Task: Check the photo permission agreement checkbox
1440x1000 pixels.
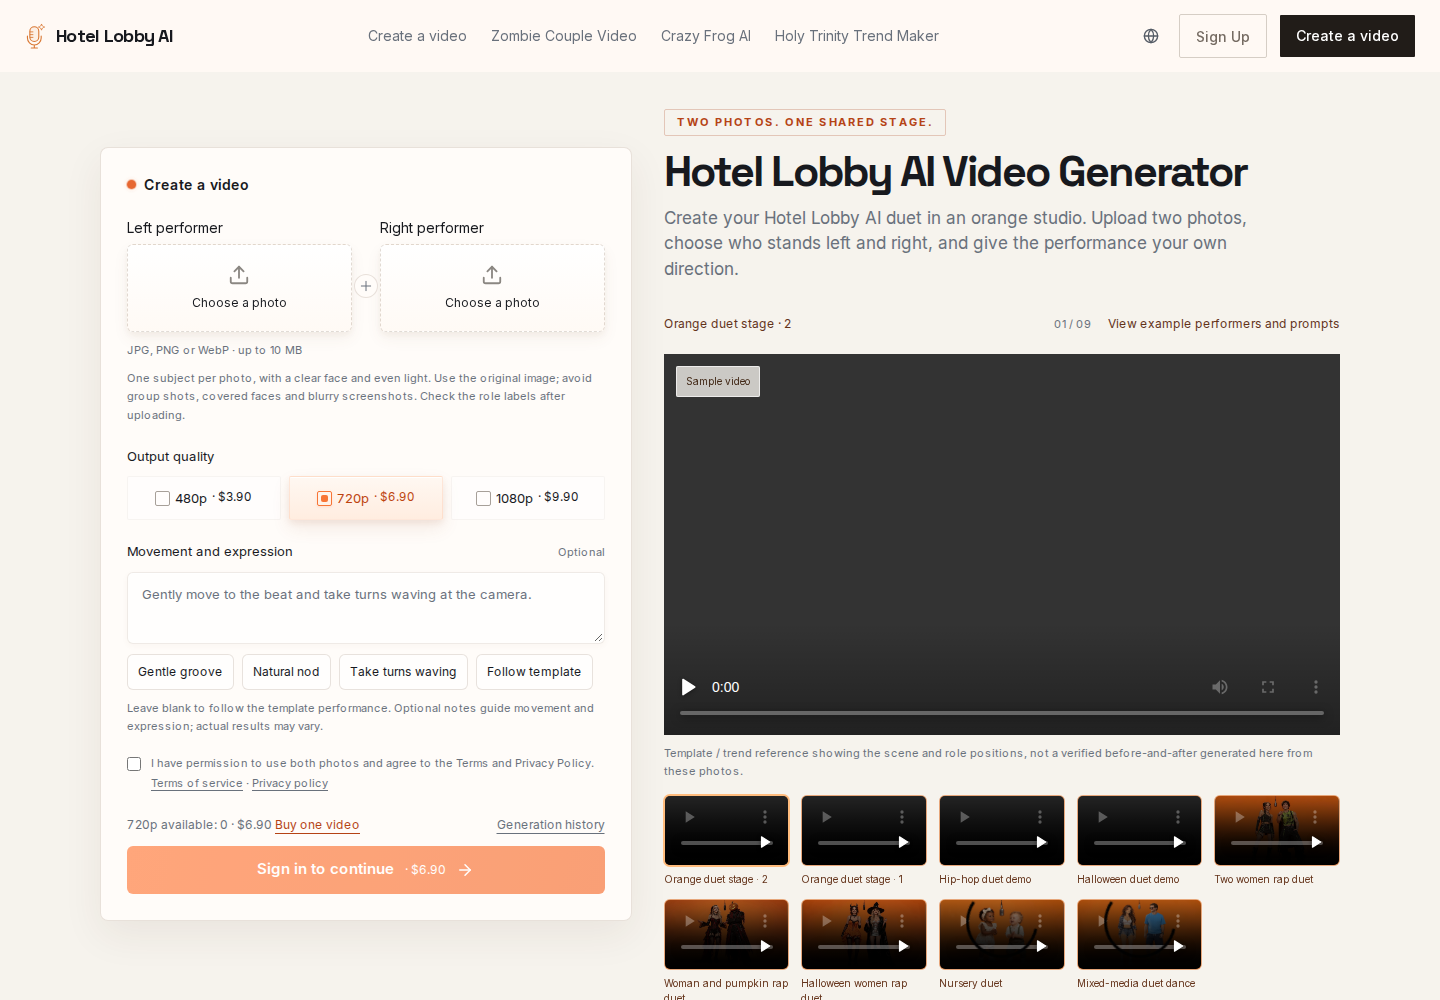Action: click(x=134, y=764)
